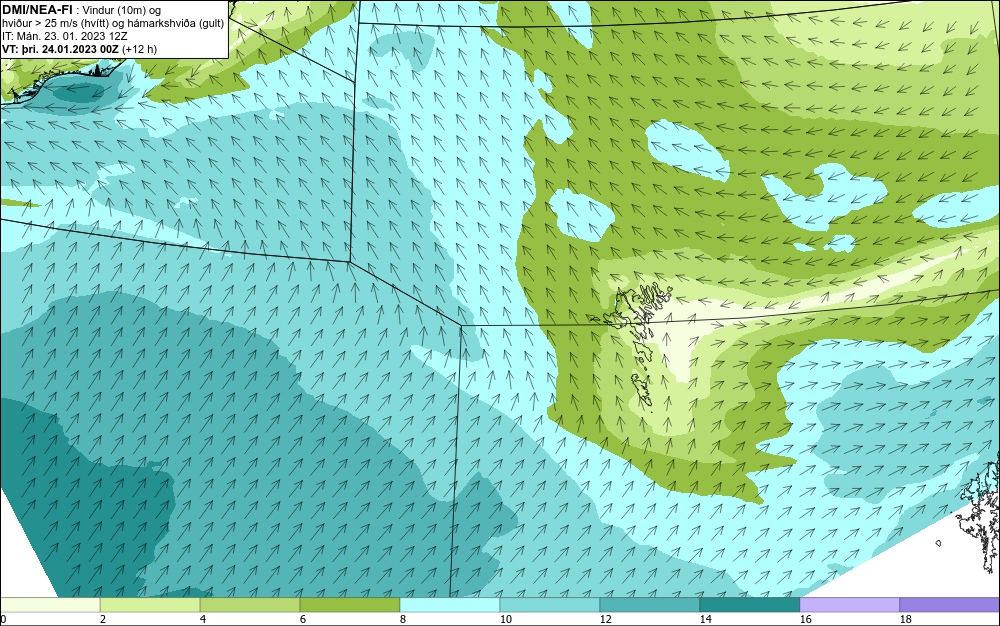The width and height of the screenshot is (1000, 626).
Task: Click the 14–16 m/s dark teal legend swatch
Action: [x=750, y=604]
